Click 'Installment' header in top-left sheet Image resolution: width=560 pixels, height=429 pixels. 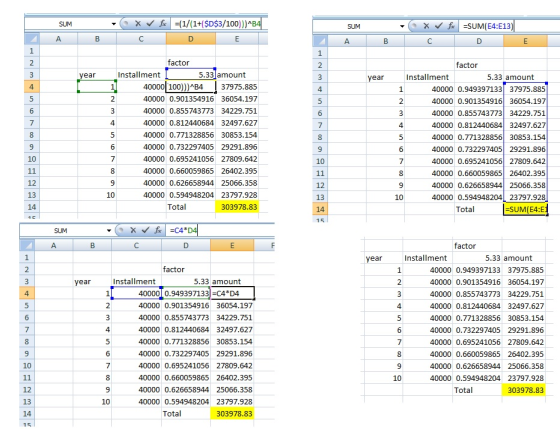tap(139, 75)
